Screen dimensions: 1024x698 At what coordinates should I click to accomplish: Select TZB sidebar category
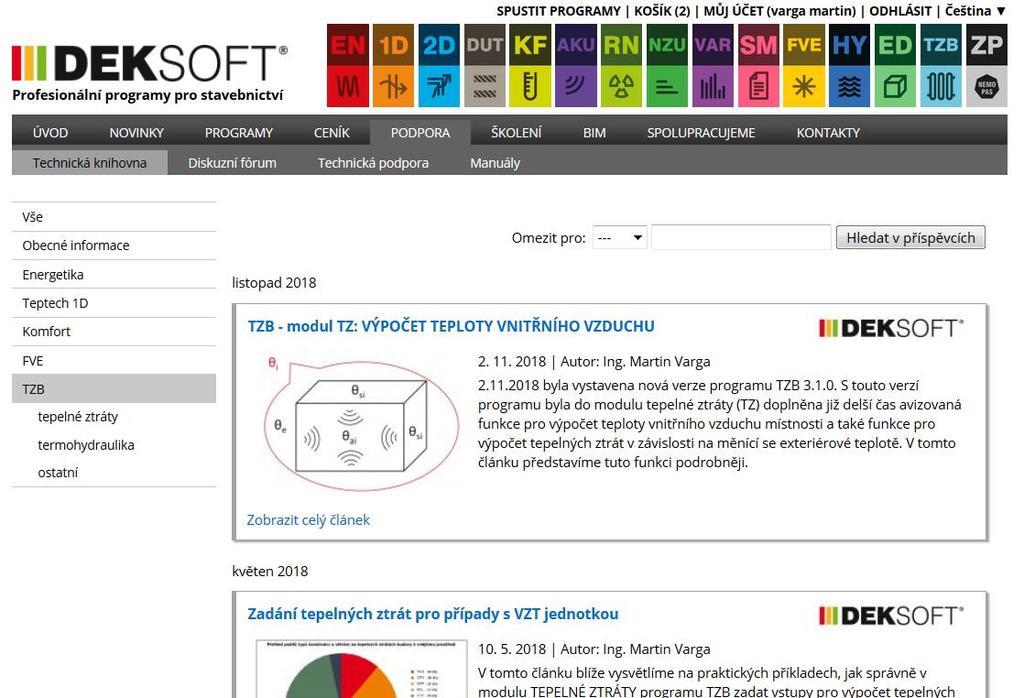pyautogui.click(x=114, y=389)
